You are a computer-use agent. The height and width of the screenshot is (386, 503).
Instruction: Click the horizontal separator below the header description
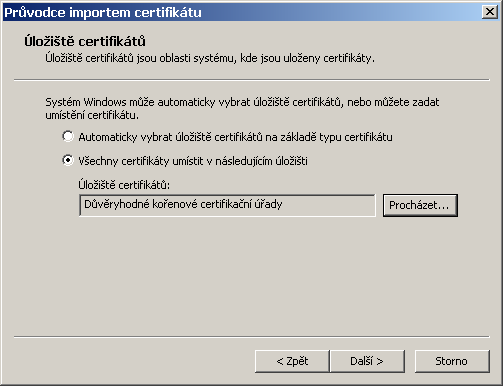coord(252,80)
